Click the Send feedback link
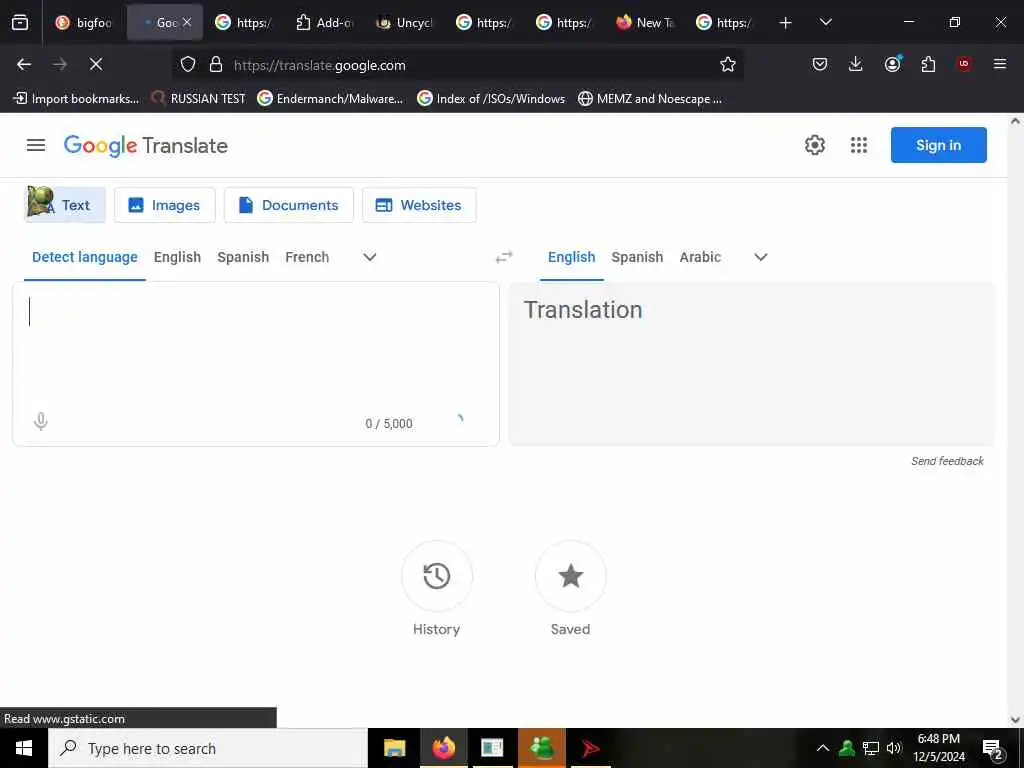The width and height of the screenshot is (1024, 768). tap(947, 461)
